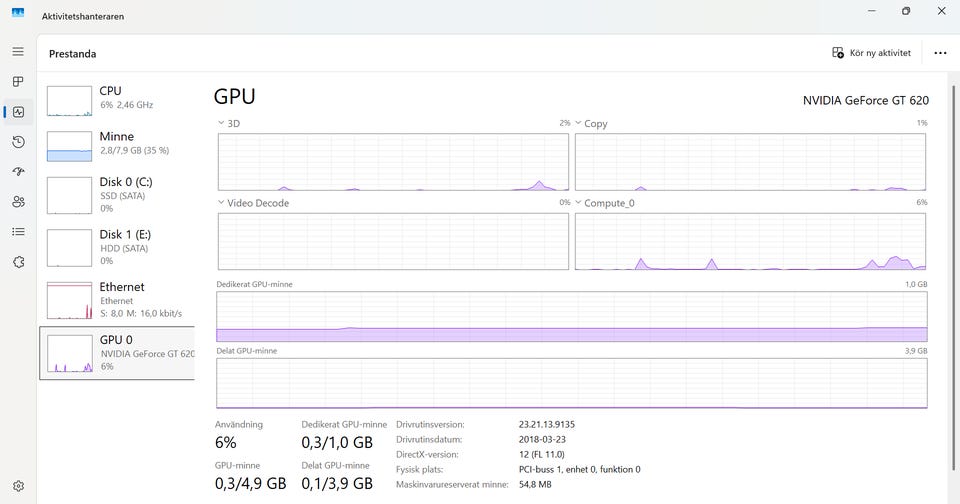Select the Ethernet resource entry

click(x=116, y=299)
